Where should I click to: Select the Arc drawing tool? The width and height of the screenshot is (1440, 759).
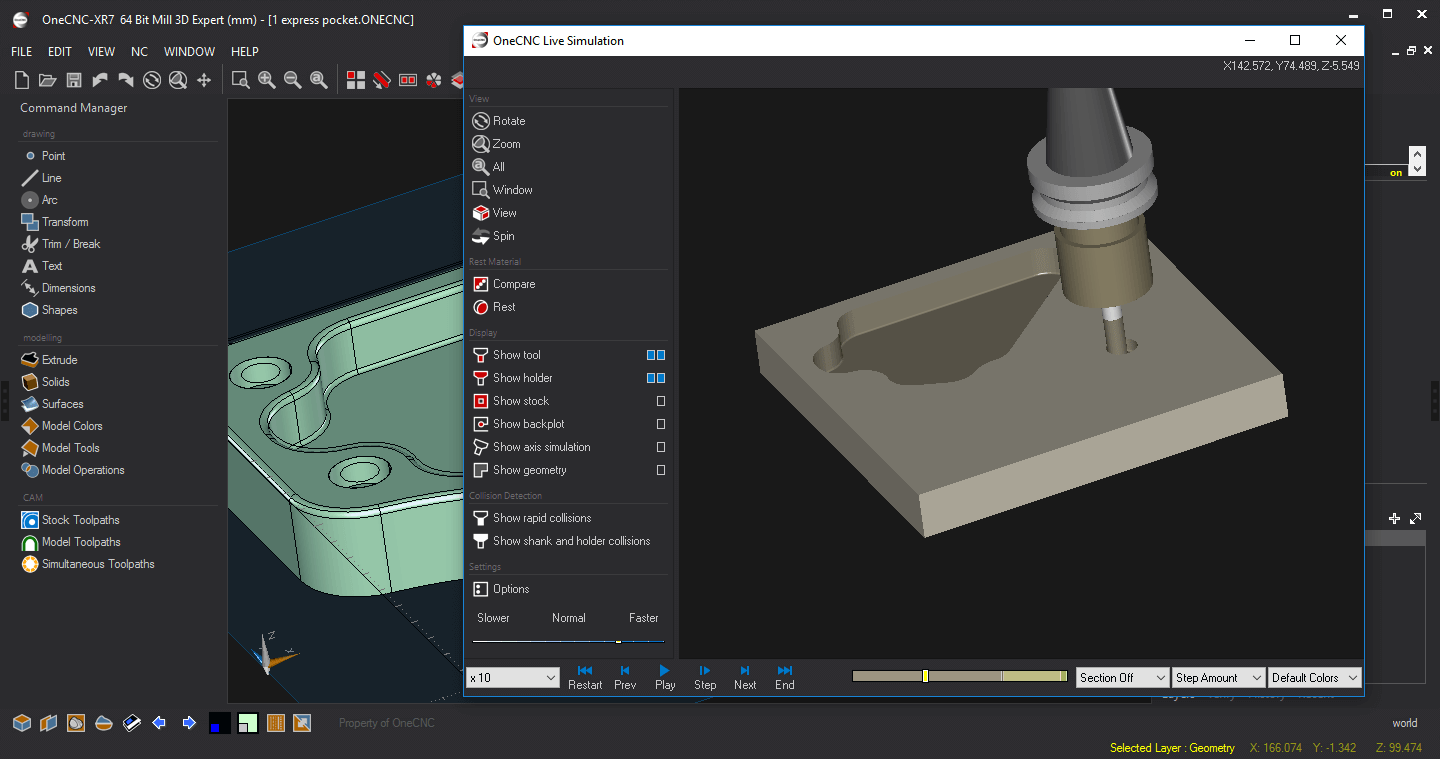click(x=40, y=200)
